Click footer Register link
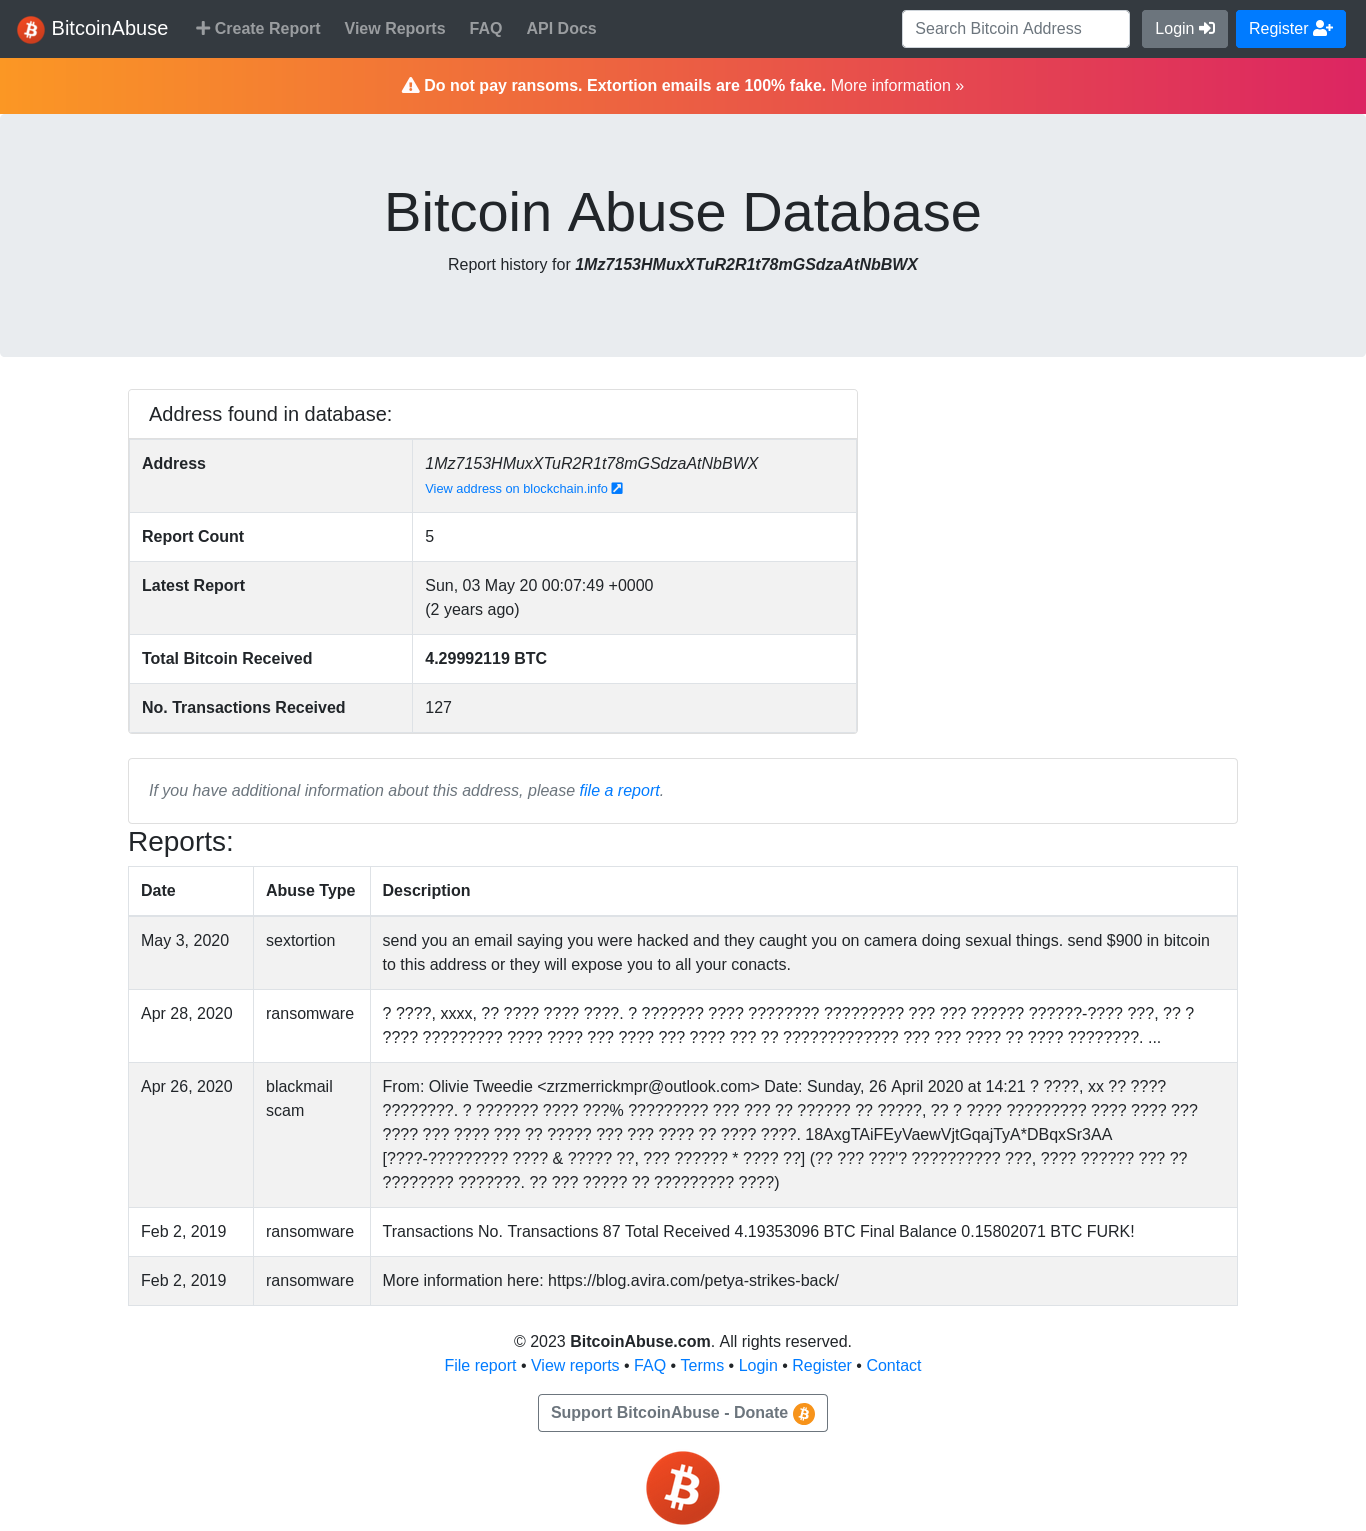Screen dimensions: 1366x1531 click(x=822, y=1366)
